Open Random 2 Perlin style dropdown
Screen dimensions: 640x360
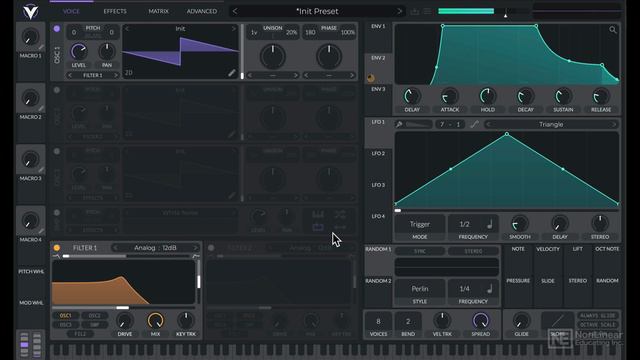pyautogui.click(x=420, y=289)
